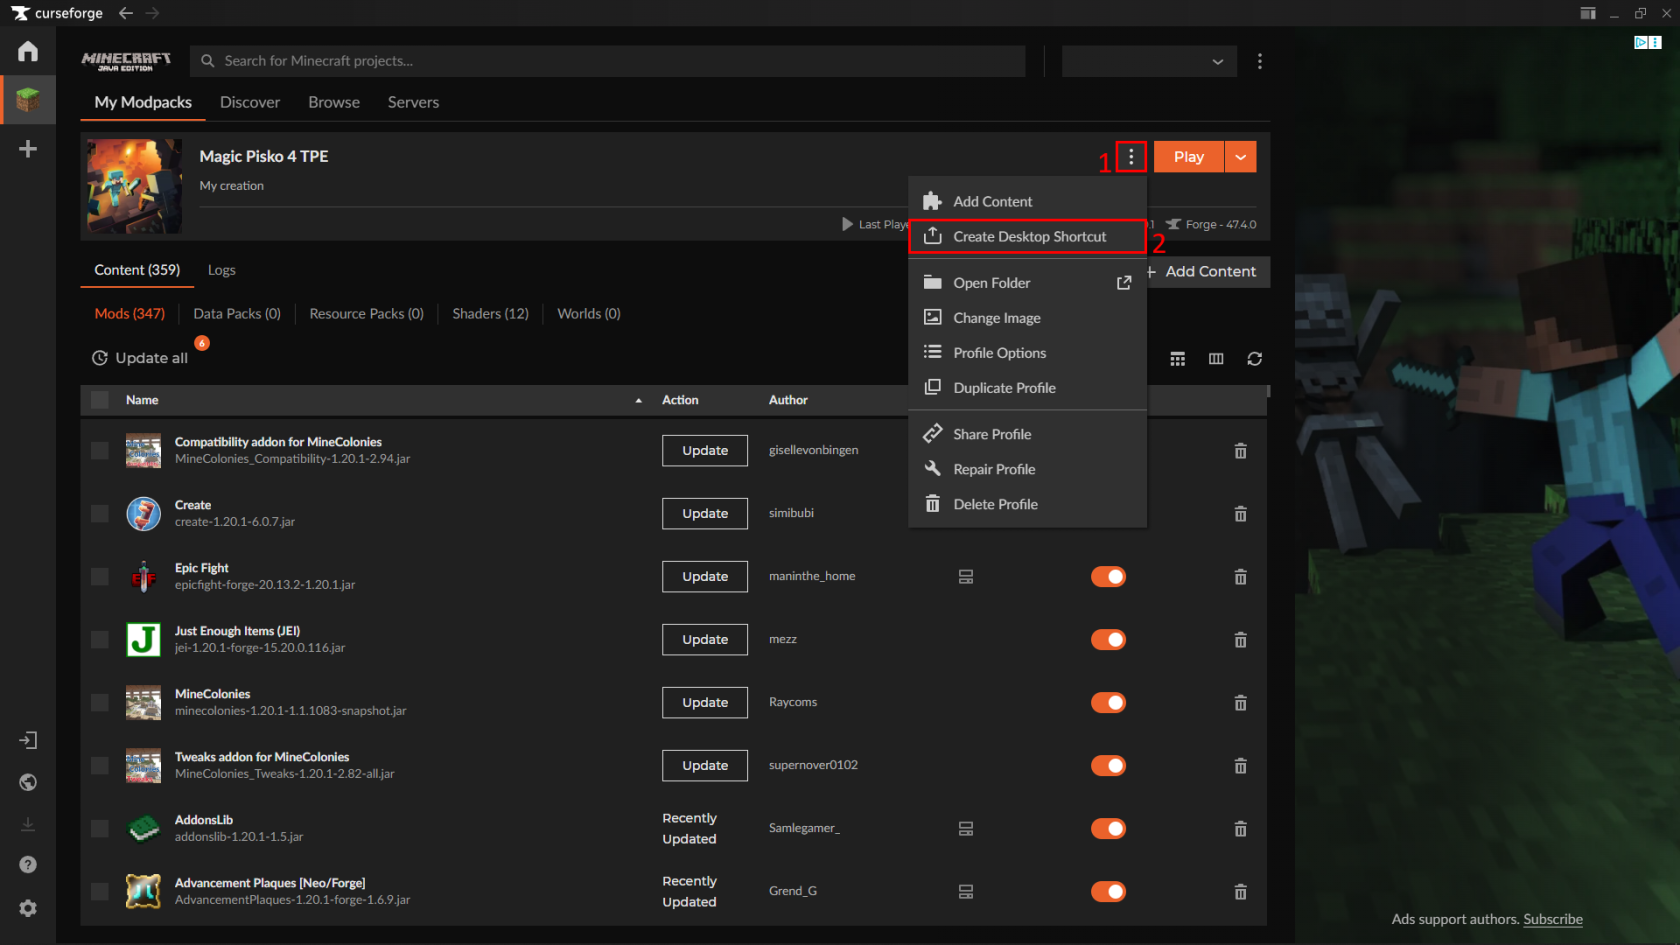Open the Play button dropdown arrow

point(1240,156)
